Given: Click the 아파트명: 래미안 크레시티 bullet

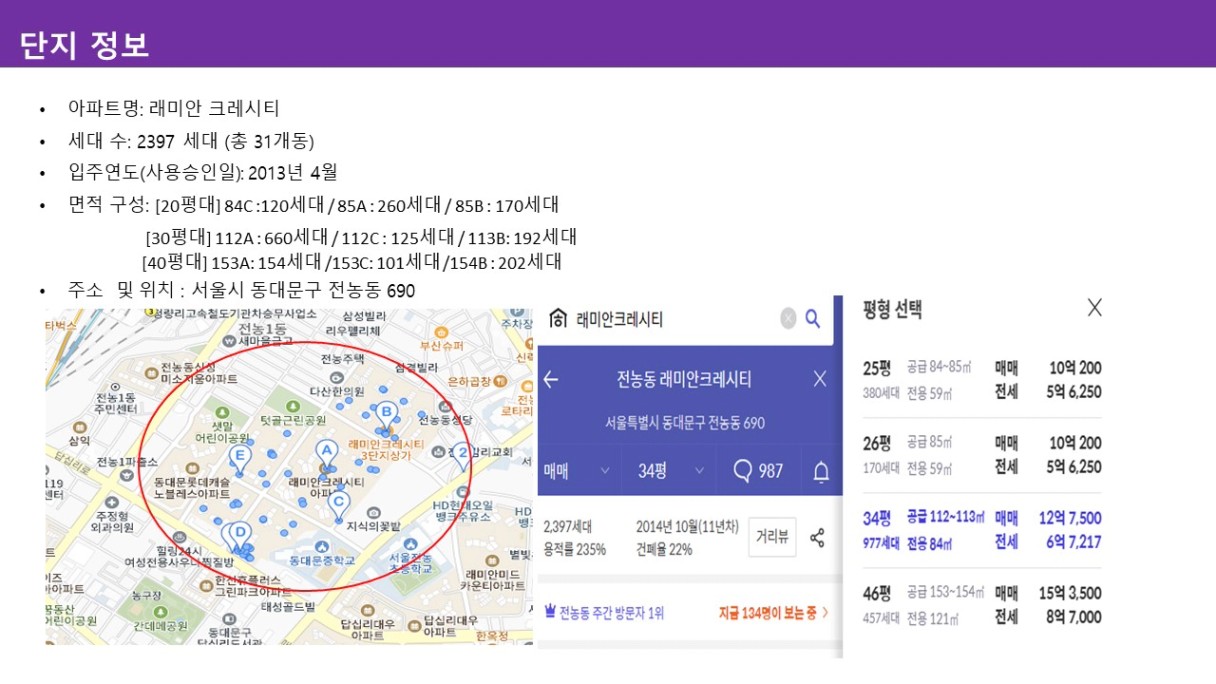Looking at the screenshot, I should coord(174,108).
